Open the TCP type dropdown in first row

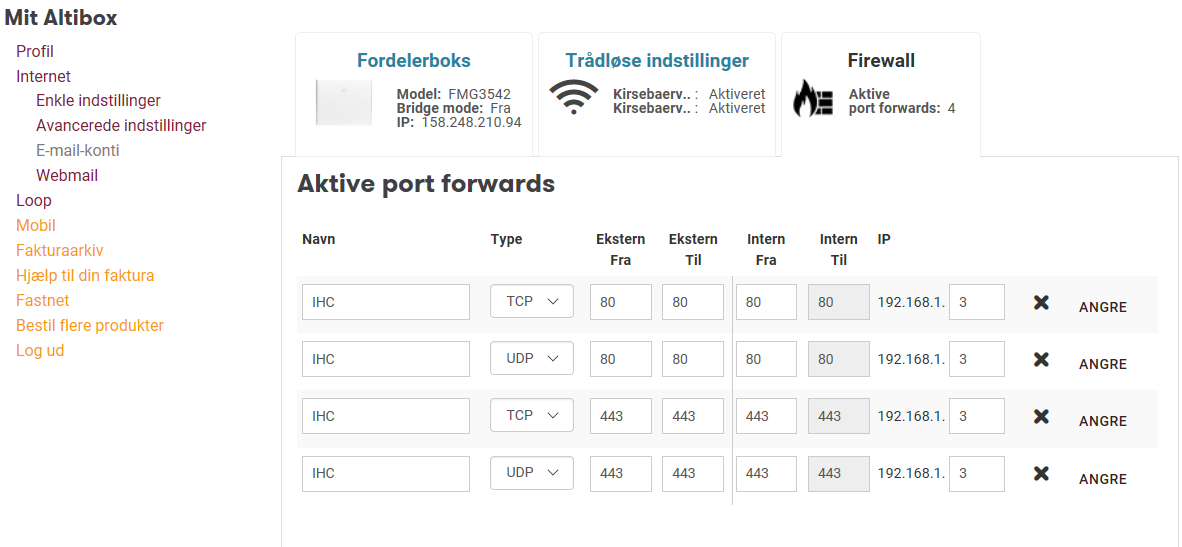(531, 301)
